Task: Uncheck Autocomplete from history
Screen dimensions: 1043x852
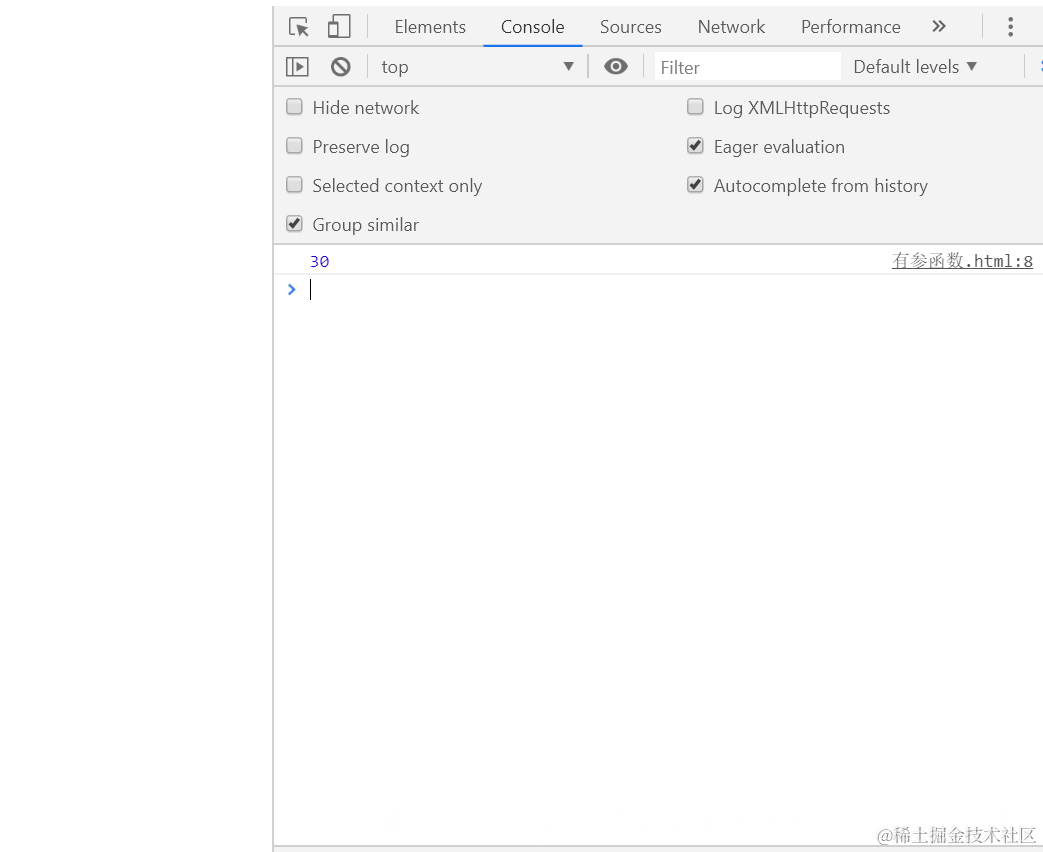Action: click(x=695, y=185)
